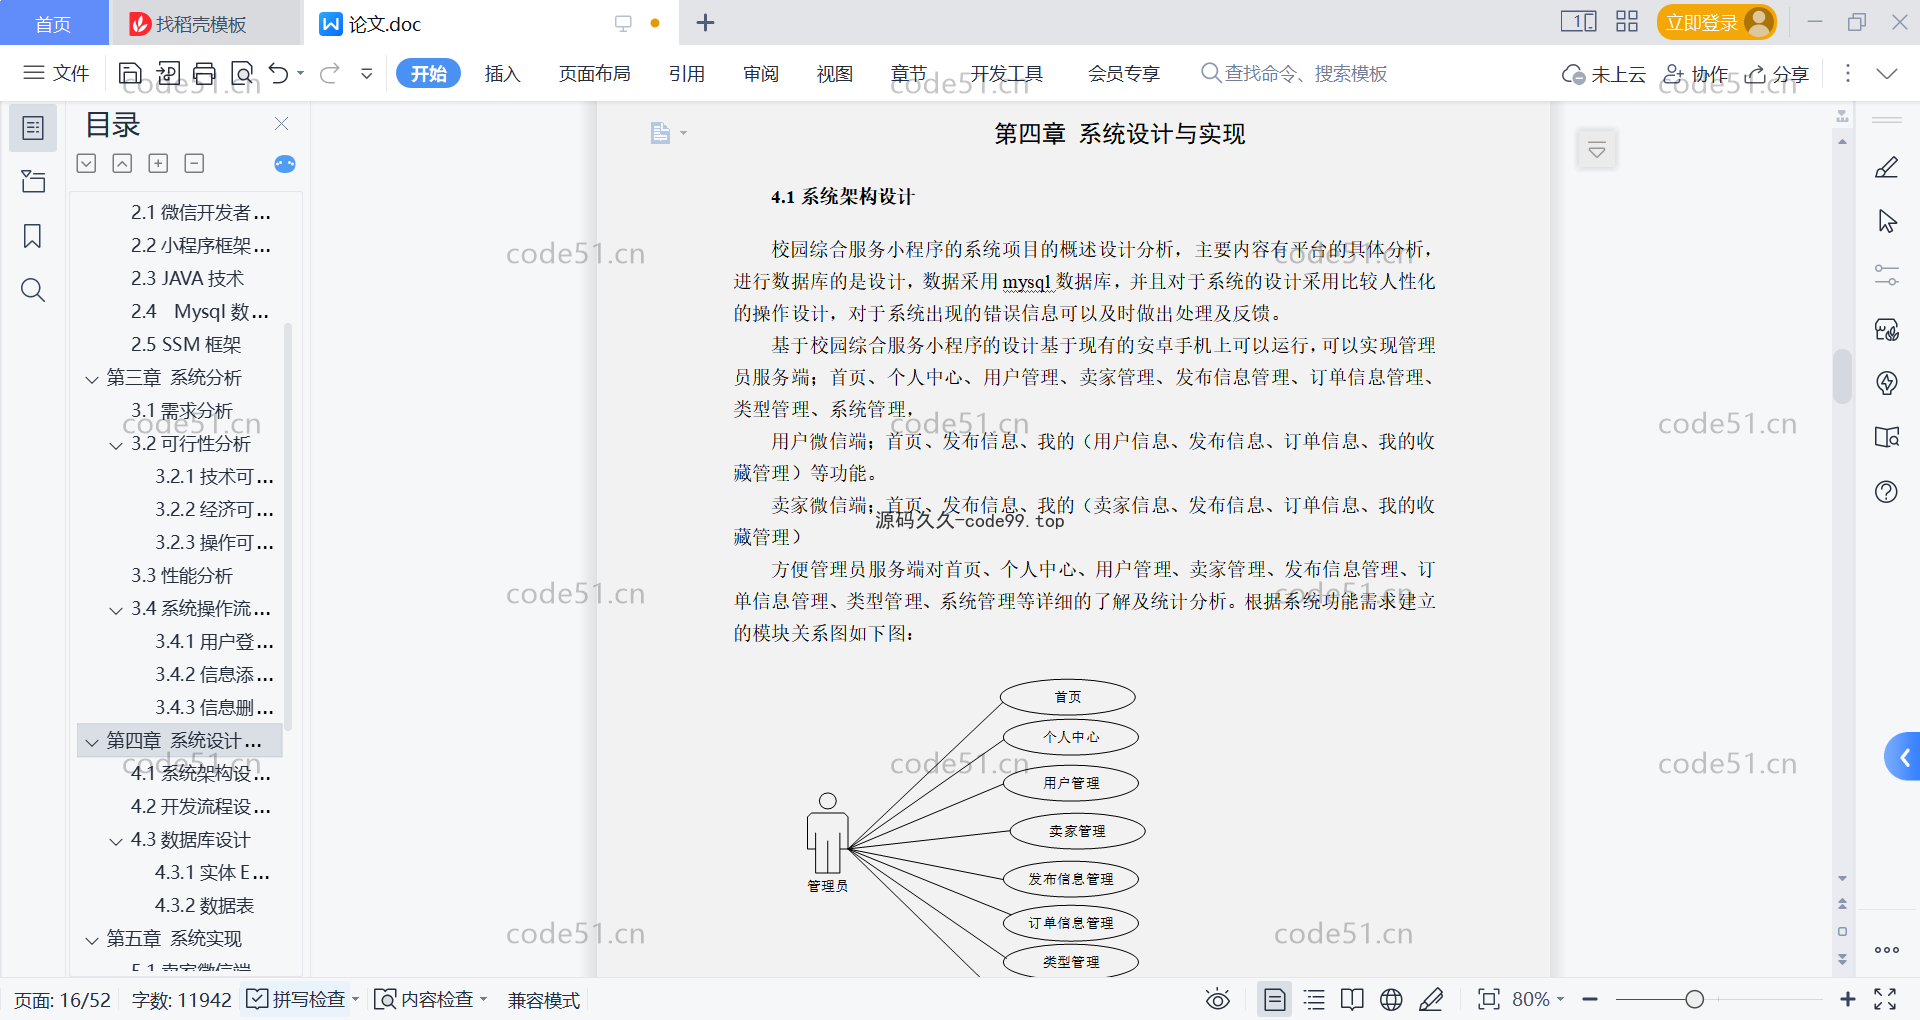Image resolution: width=1920 pixels, height=1020 pixels.
Task: Select 2.3 JAVA 技术 in outline
Action: 187,279
